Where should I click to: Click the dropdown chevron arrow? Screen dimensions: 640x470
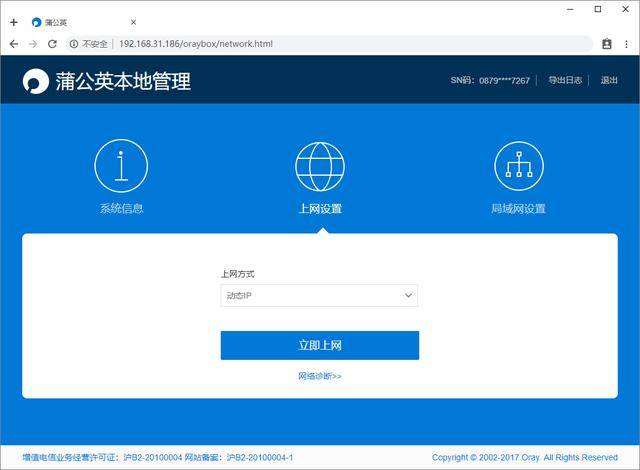408,295
